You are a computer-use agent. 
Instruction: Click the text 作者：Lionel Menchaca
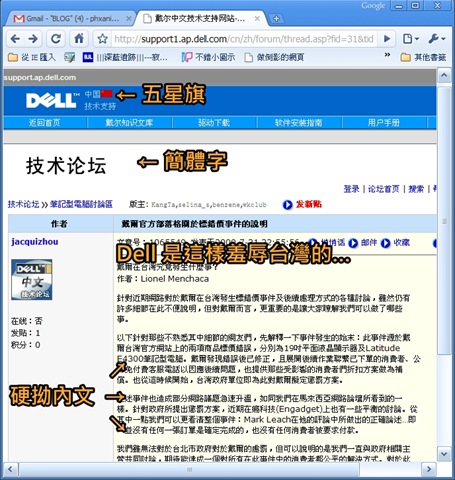[x=163, y=279]
